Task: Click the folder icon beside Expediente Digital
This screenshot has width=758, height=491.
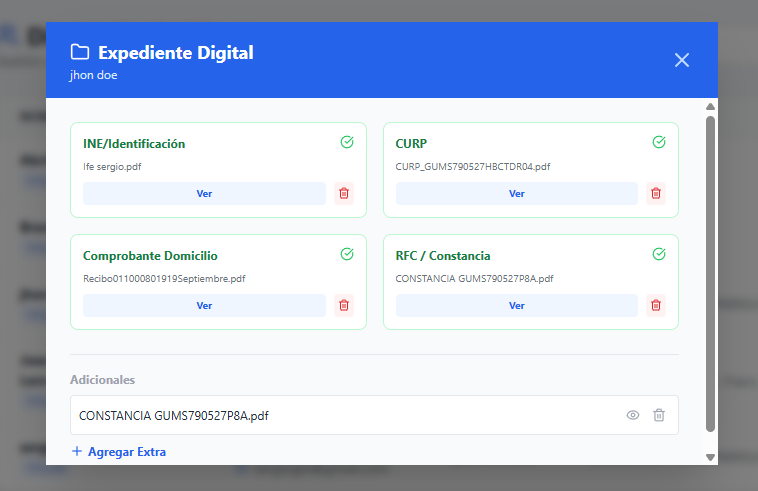Action: coord(80,52)
